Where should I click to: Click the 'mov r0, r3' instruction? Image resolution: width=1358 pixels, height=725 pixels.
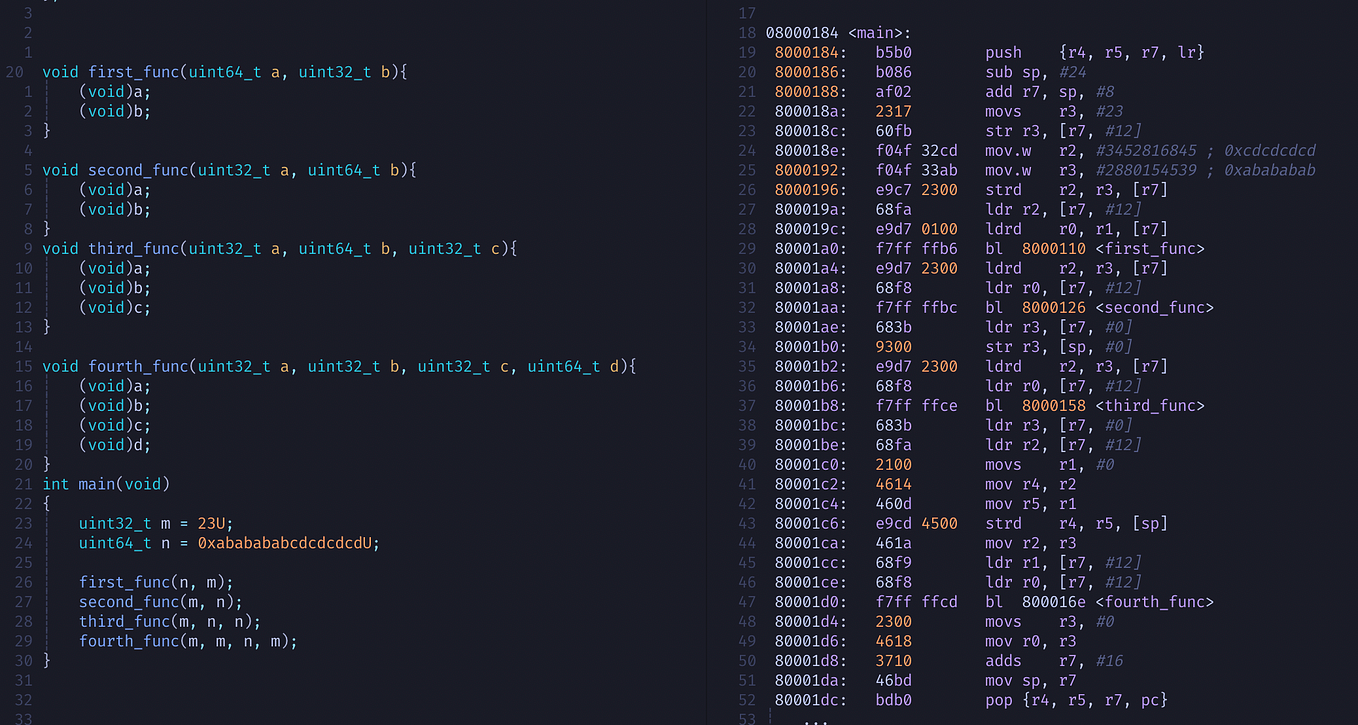[1031, 641]
